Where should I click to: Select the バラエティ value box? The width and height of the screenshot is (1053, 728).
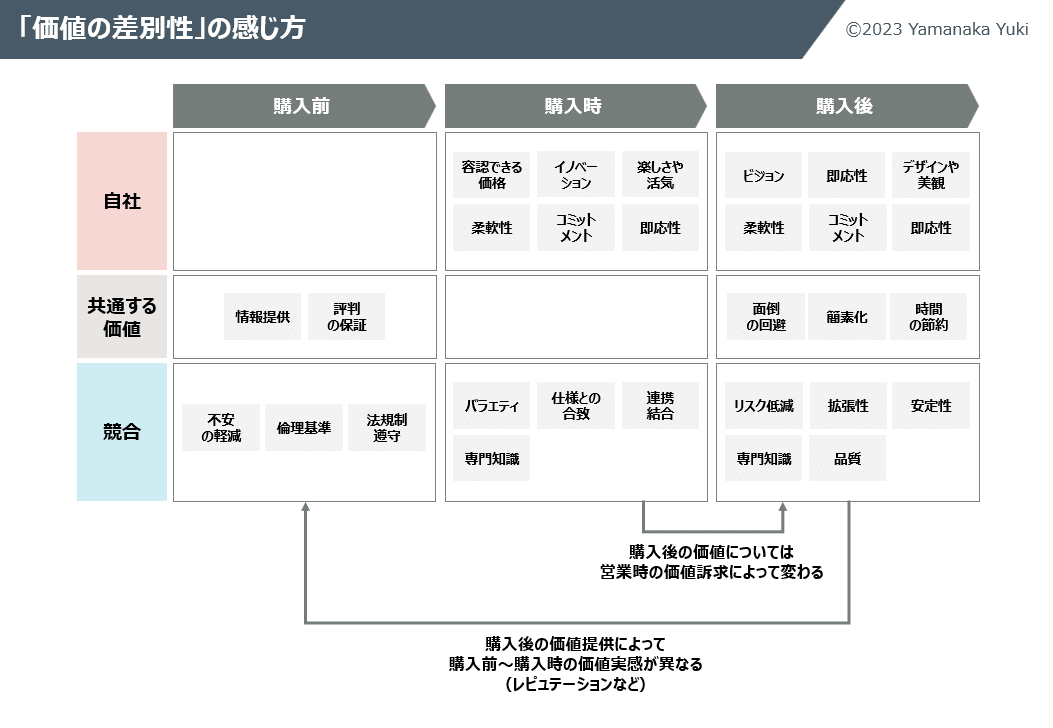coord(492,406)
